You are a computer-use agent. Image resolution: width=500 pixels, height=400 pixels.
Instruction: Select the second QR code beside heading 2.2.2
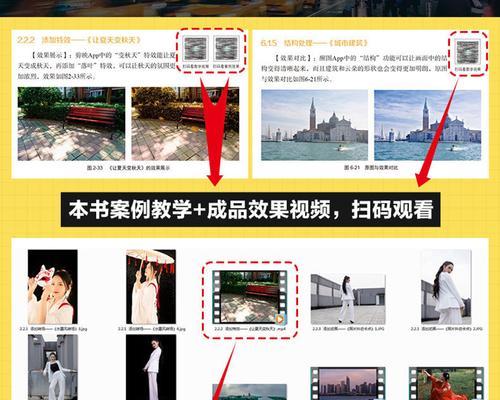coord(227,49)
